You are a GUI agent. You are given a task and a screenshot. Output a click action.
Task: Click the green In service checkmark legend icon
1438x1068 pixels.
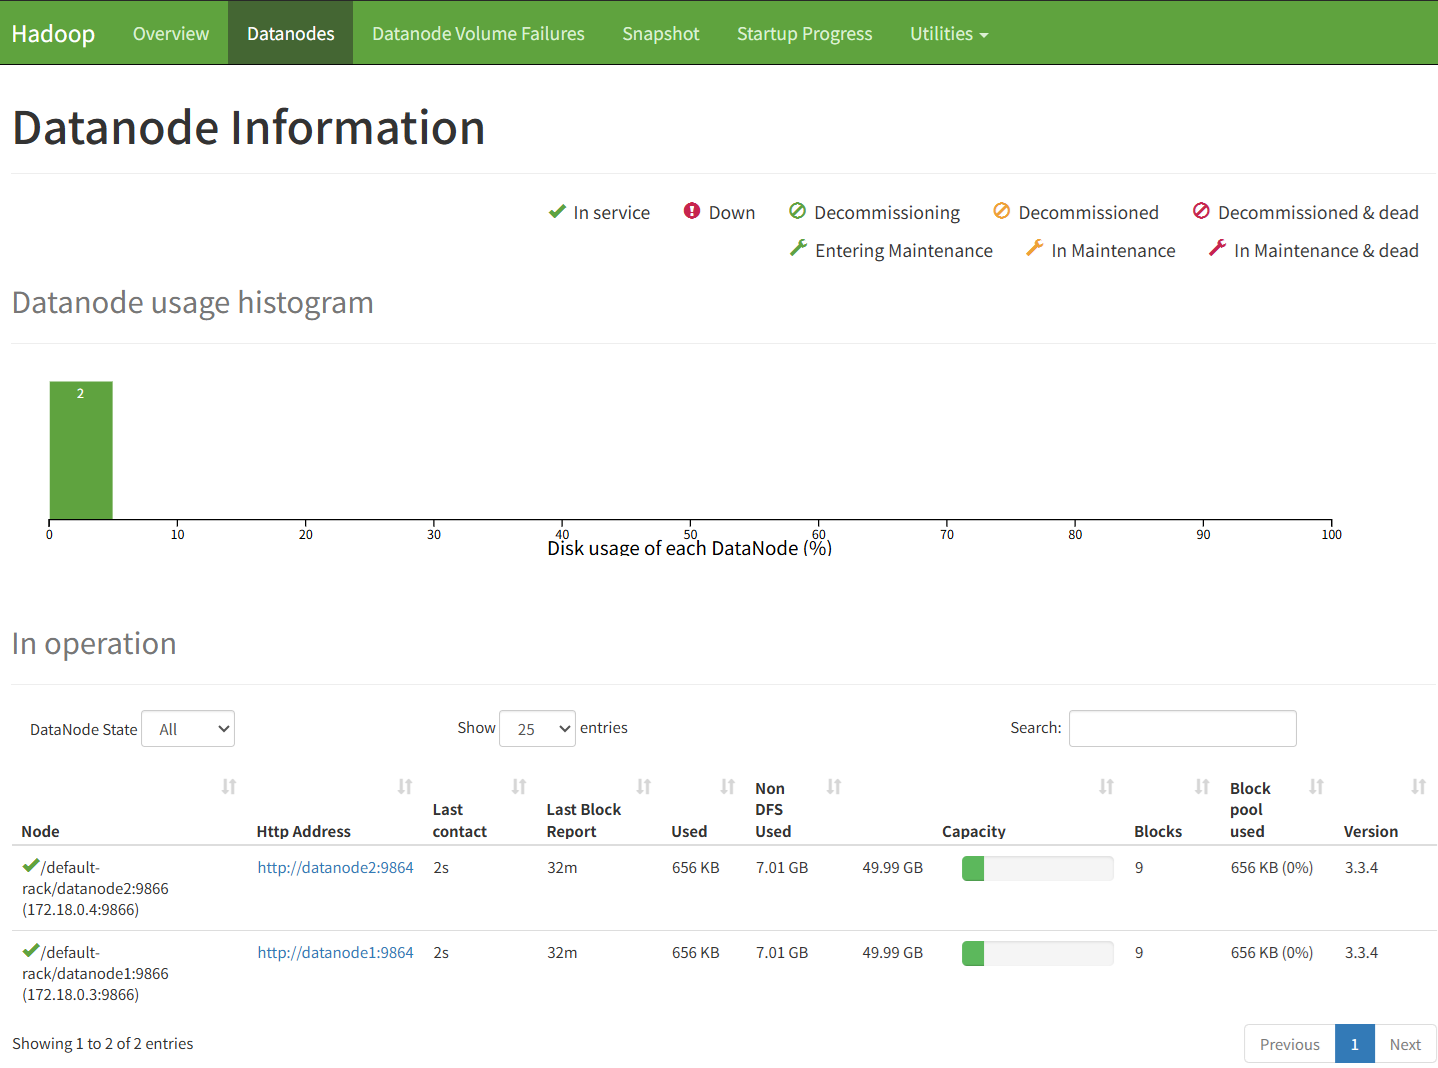pyautogui.click(x=557, y=212)
